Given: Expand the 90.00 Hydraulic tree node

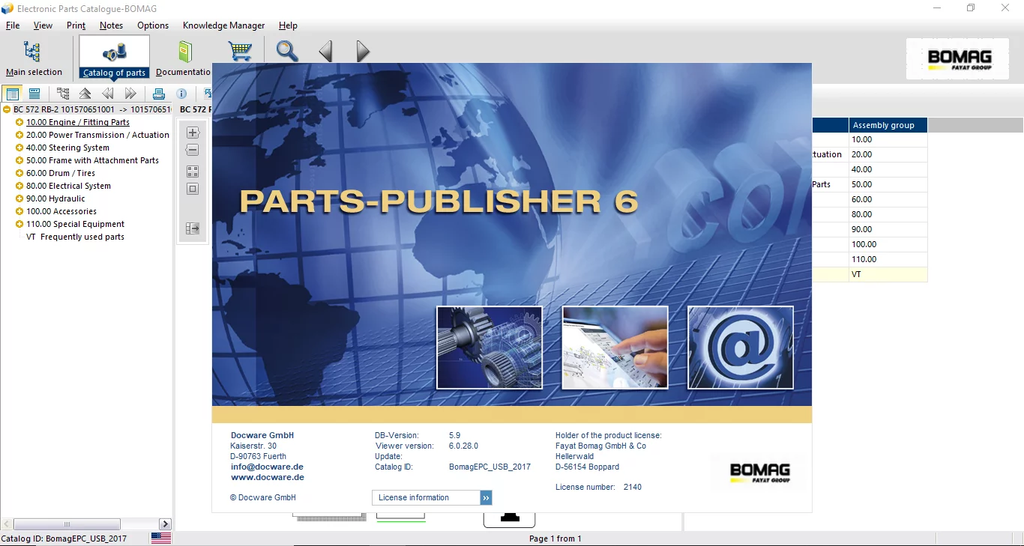Looking at the screenshot, I should pos(19,199).
